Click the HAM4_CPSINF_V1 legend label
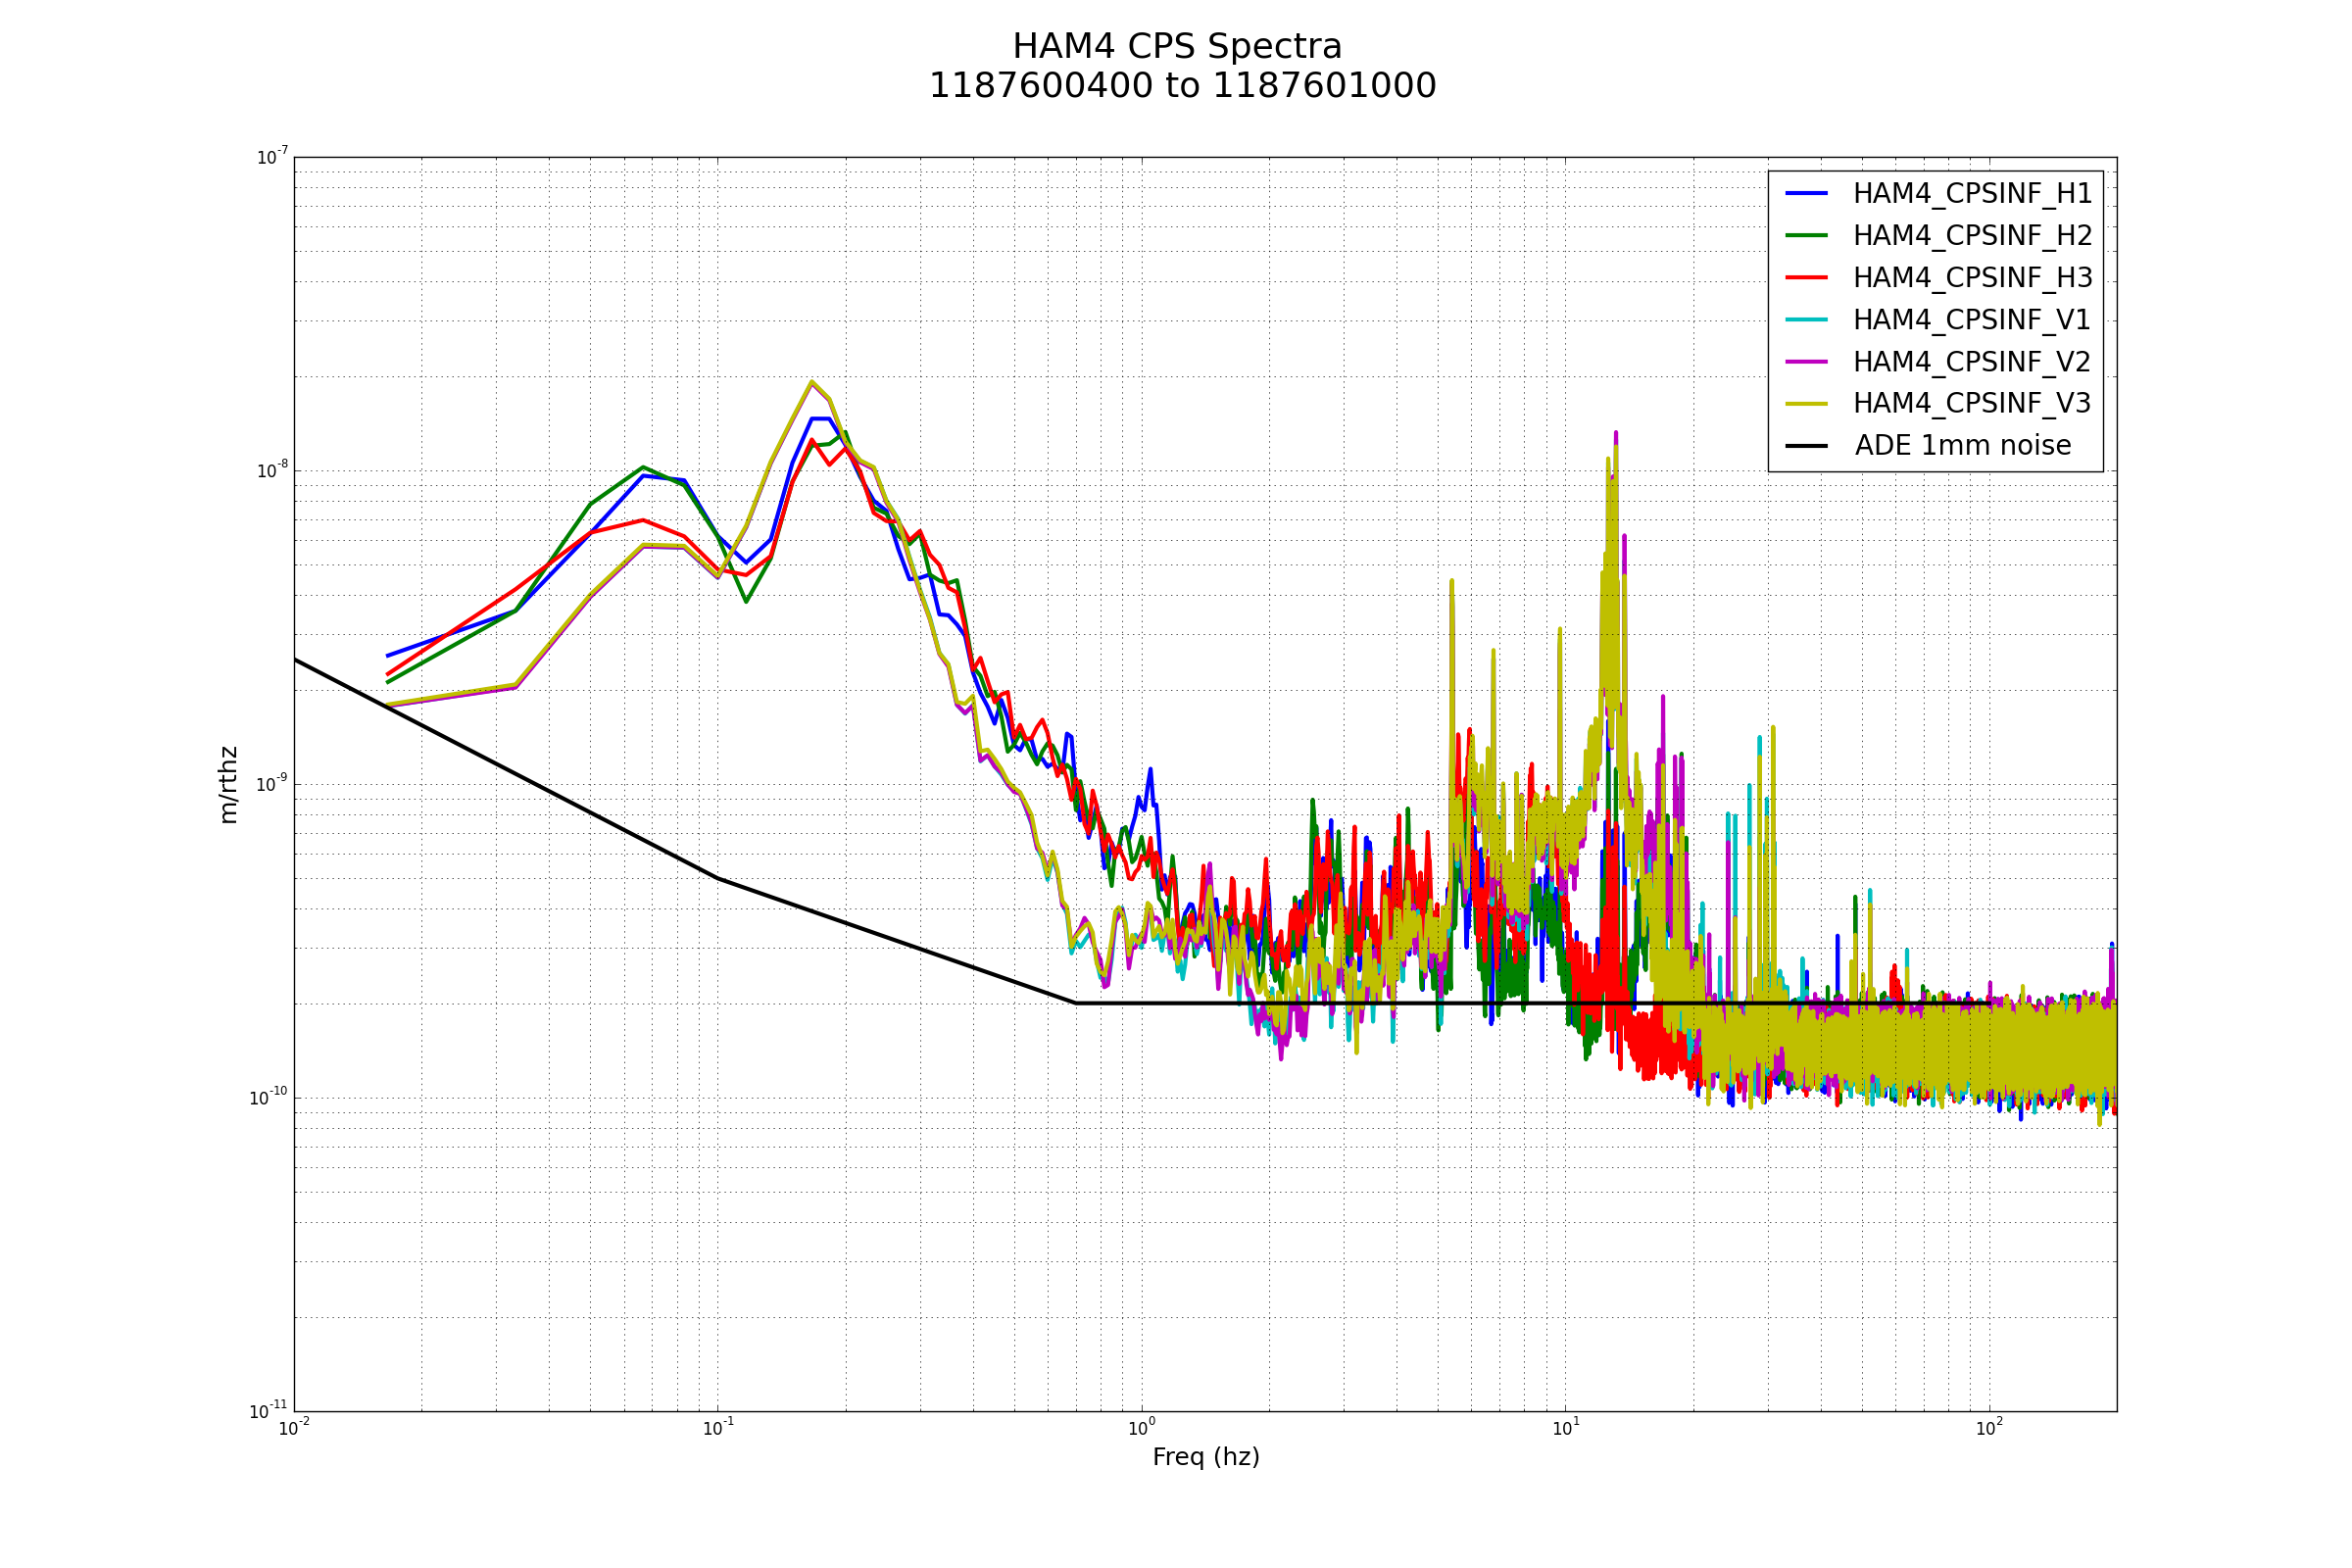 1972,320
